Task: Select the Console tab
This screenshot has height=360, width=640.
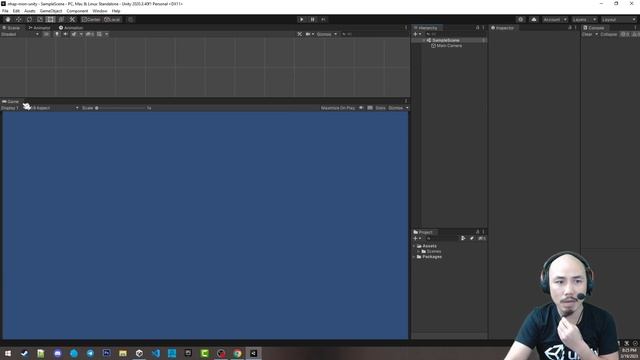Action: coord(594,28)
